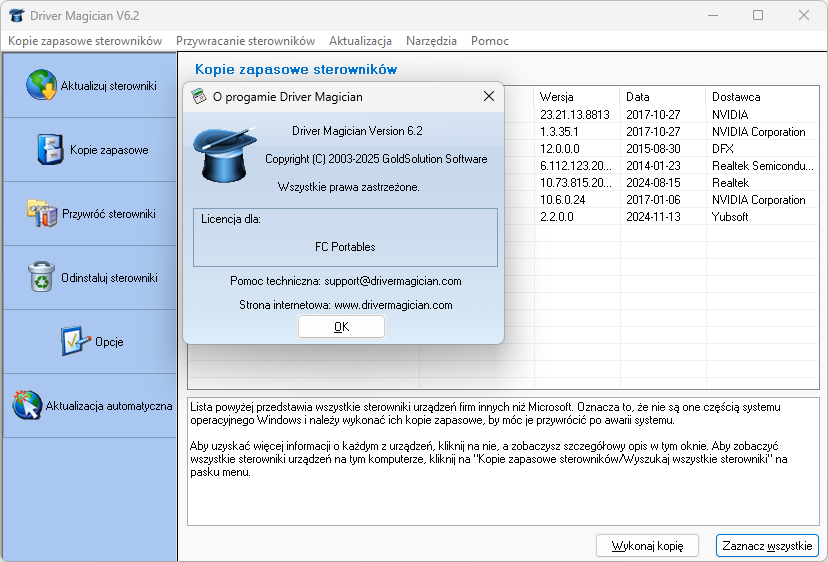
Task: Select version 2.2.0.0 cell
Action: tap(557, 217)
